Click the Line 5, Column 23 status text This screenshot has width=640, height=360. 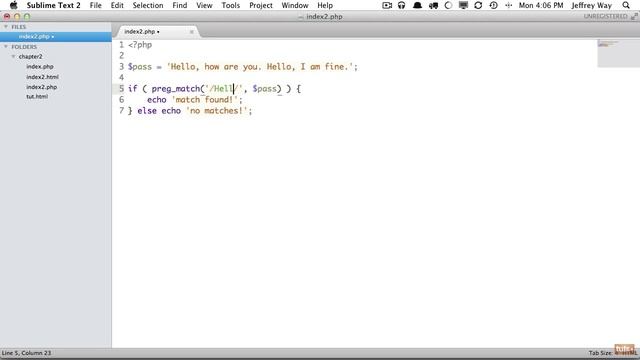[27, 353]
